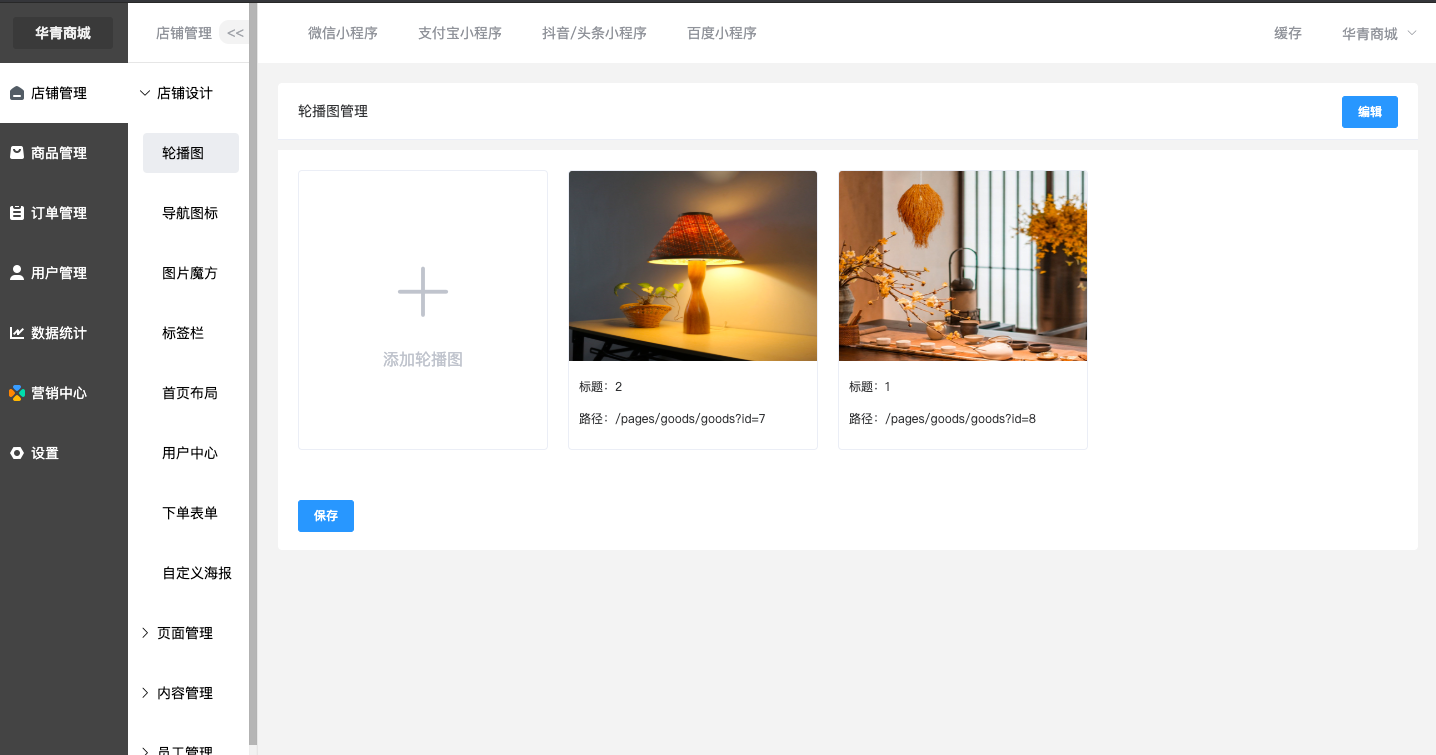Collapse sidebar with the << button
The width and height of the screenshot is (1436, 755).
(235, 33)
